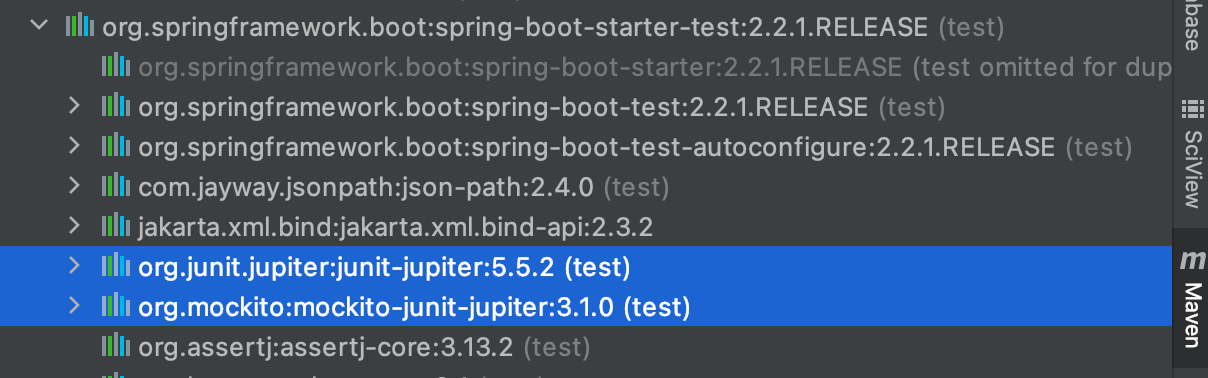
Task: Expand the spring-boot-test-autoconfigure dependency node
Action: 73,146
